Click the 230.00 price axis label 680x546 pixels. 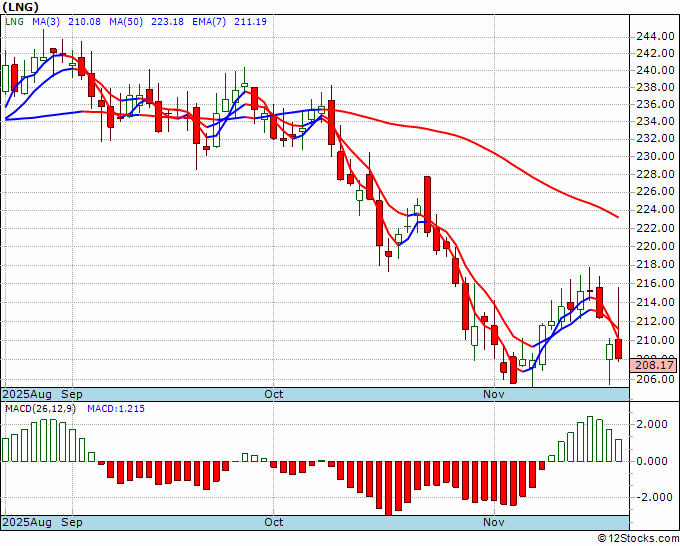655,156
